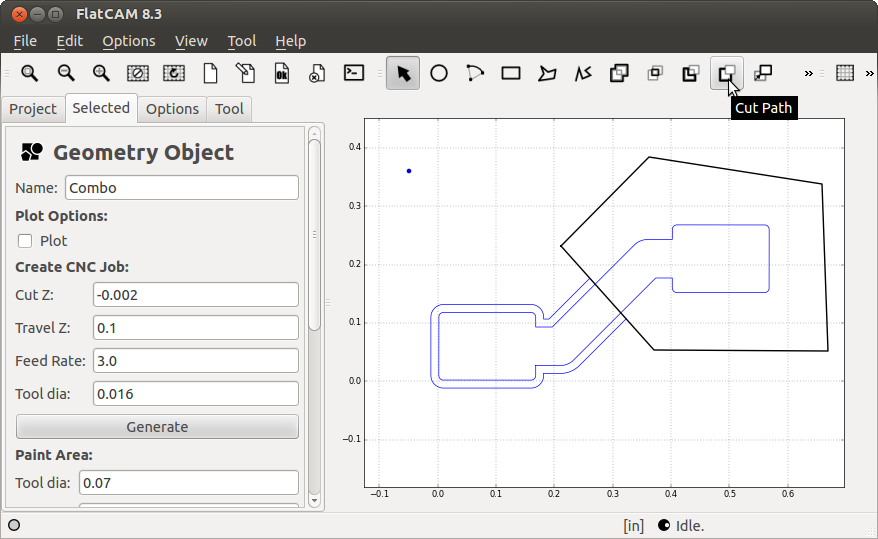Clear the plot using the toolbar icon
878x539 pixels.
pyautogui.click(x=138, y=73)
